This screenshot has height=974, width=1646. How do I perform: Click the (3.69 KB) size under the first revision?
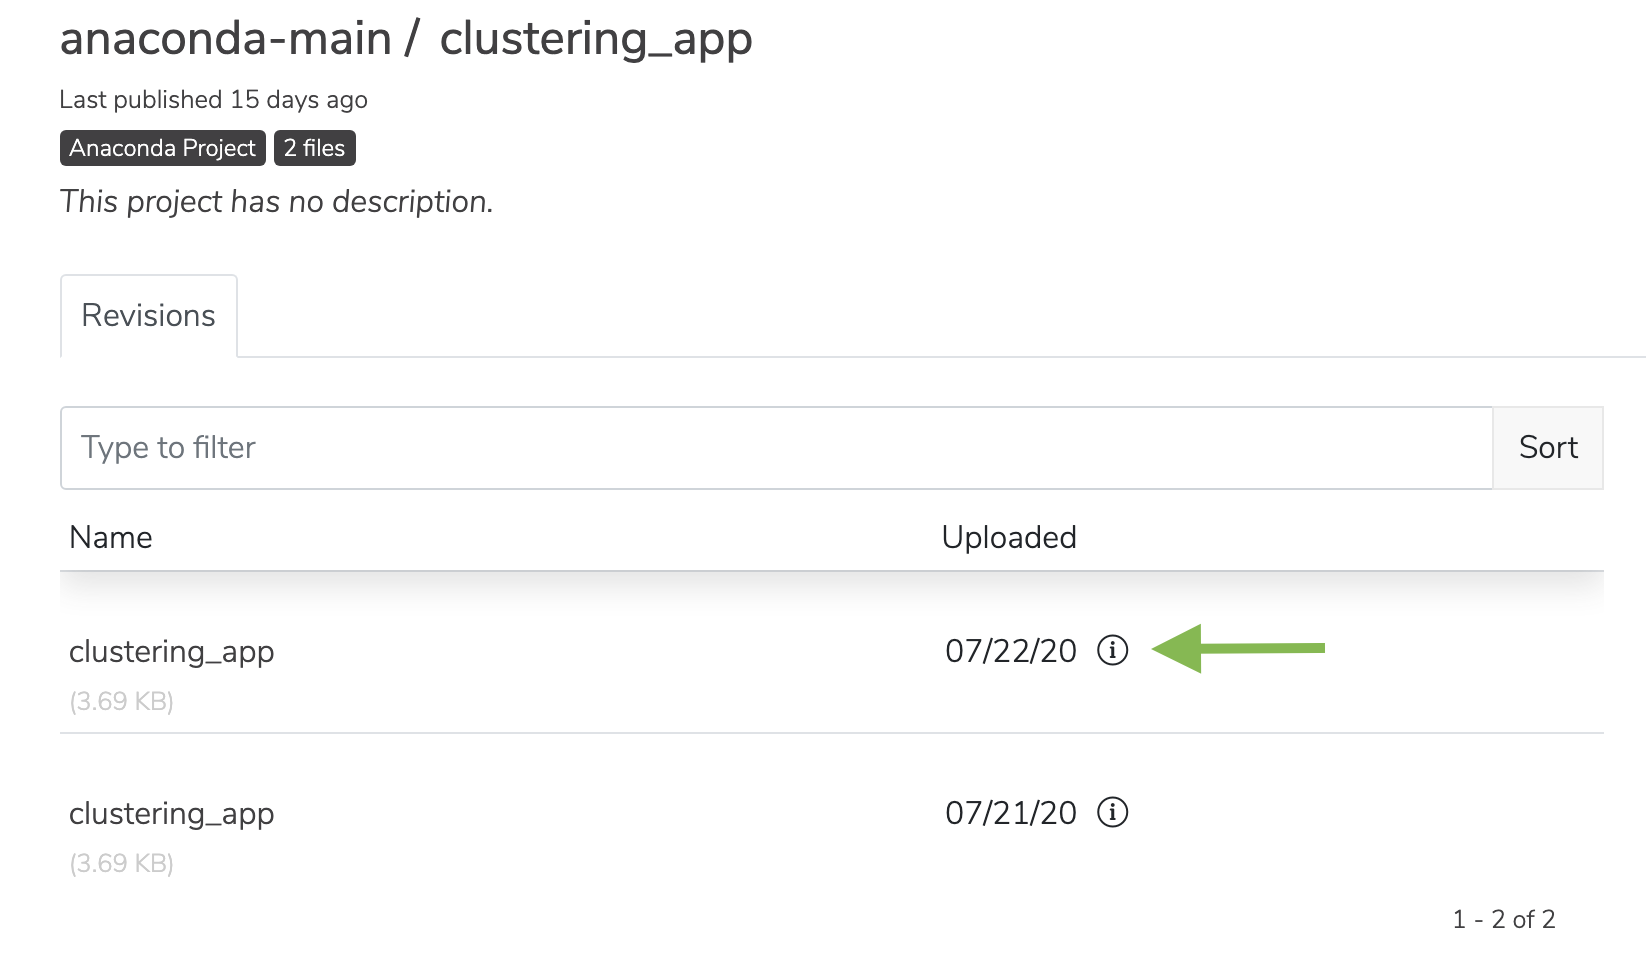(x=122, y=702)
